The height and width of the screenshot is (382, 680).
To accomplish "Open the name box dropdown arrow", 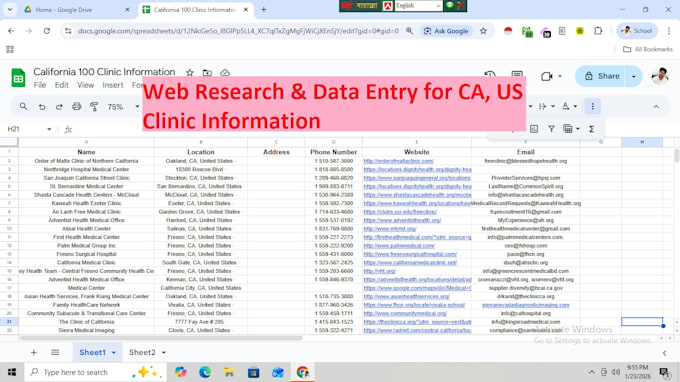I will tap(49, 129).
